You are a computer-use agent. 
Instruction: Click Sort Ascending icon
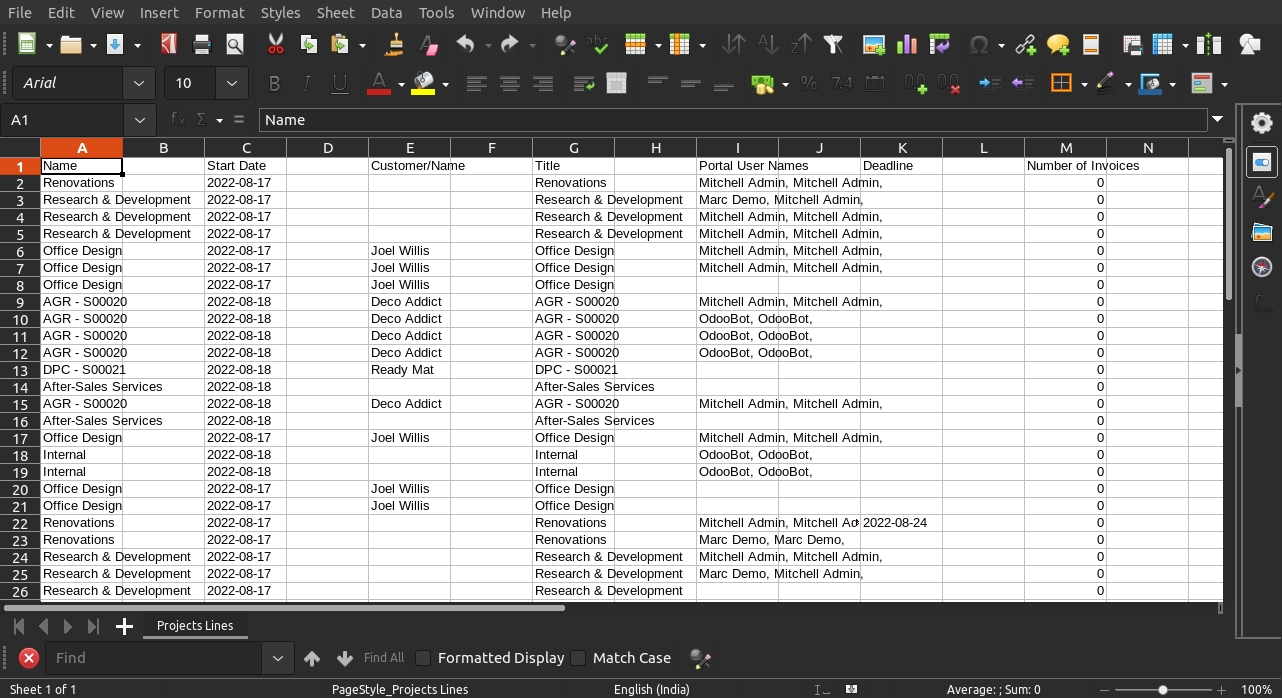tap(767, 44)
